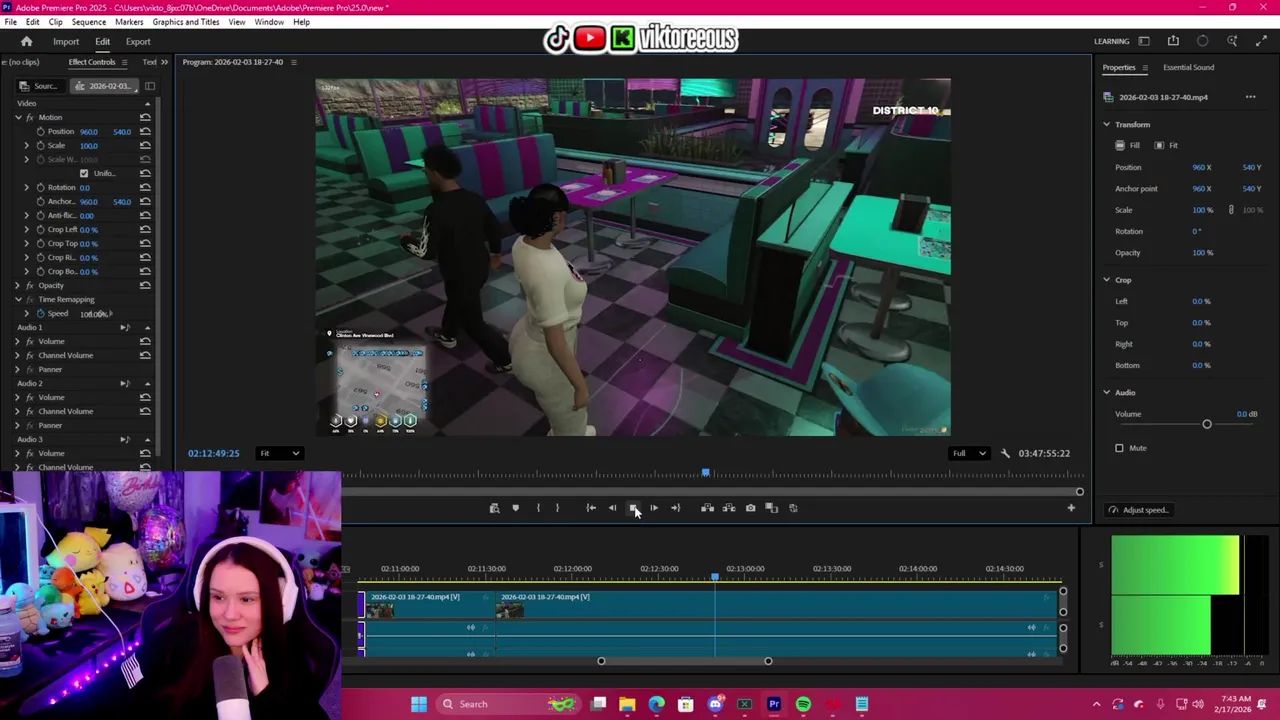Collapse the Crop section in Properties
Viewport: 1280px width, 720px height.
pyautogui.click(x=1107, y=280)
